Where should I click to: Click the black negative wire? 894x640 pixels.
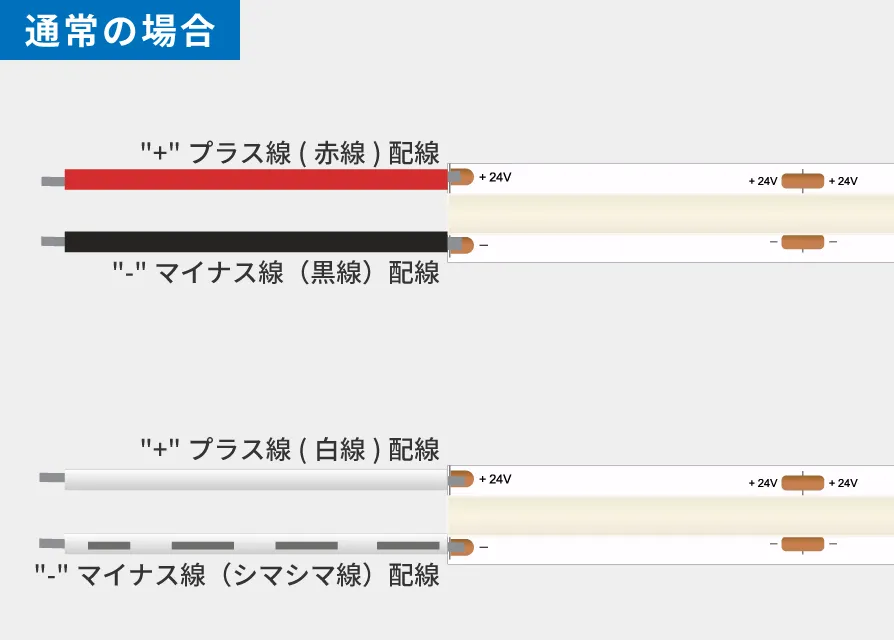(255, 242)
